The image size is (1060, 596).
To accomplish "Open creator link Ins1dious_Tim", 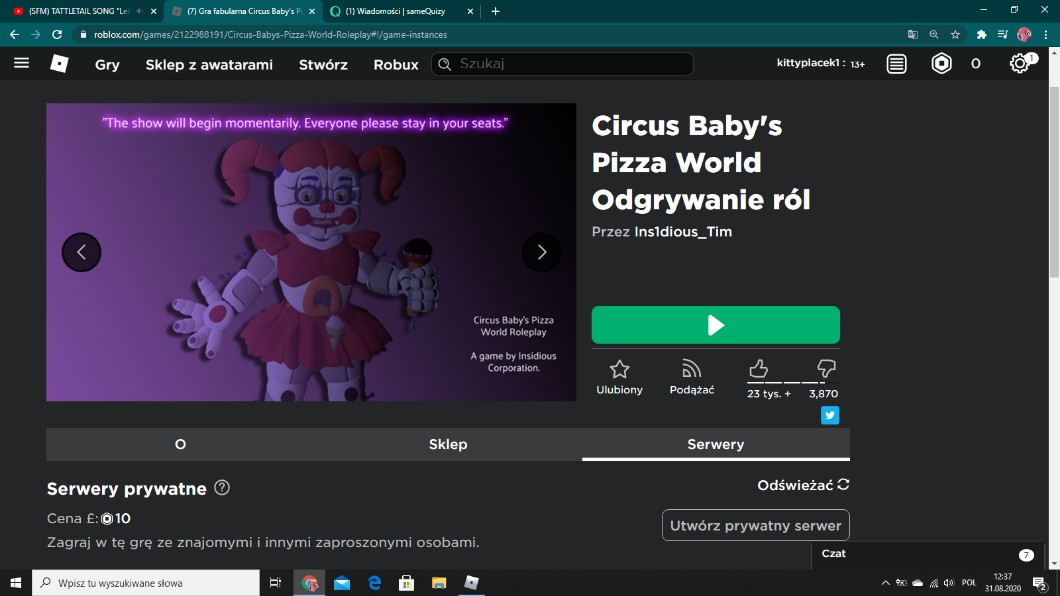I will click(683, 232).
